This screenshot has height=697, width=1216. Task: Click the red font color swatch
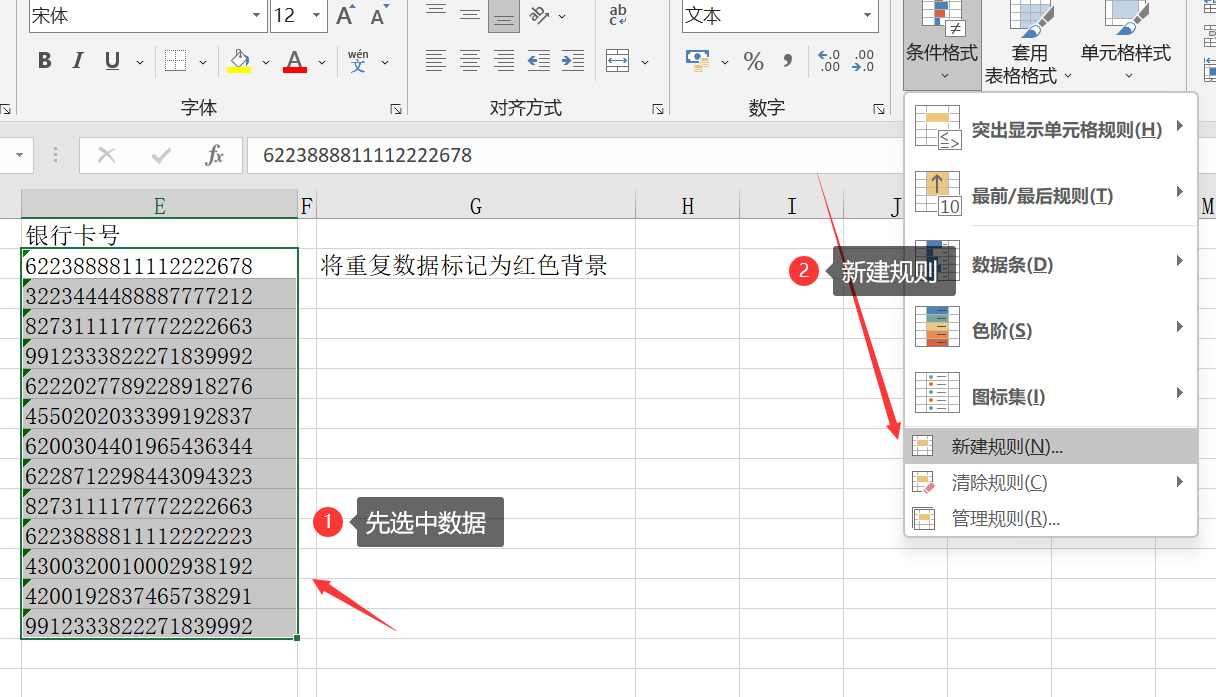pyautogui.click(x=293, y=62)
